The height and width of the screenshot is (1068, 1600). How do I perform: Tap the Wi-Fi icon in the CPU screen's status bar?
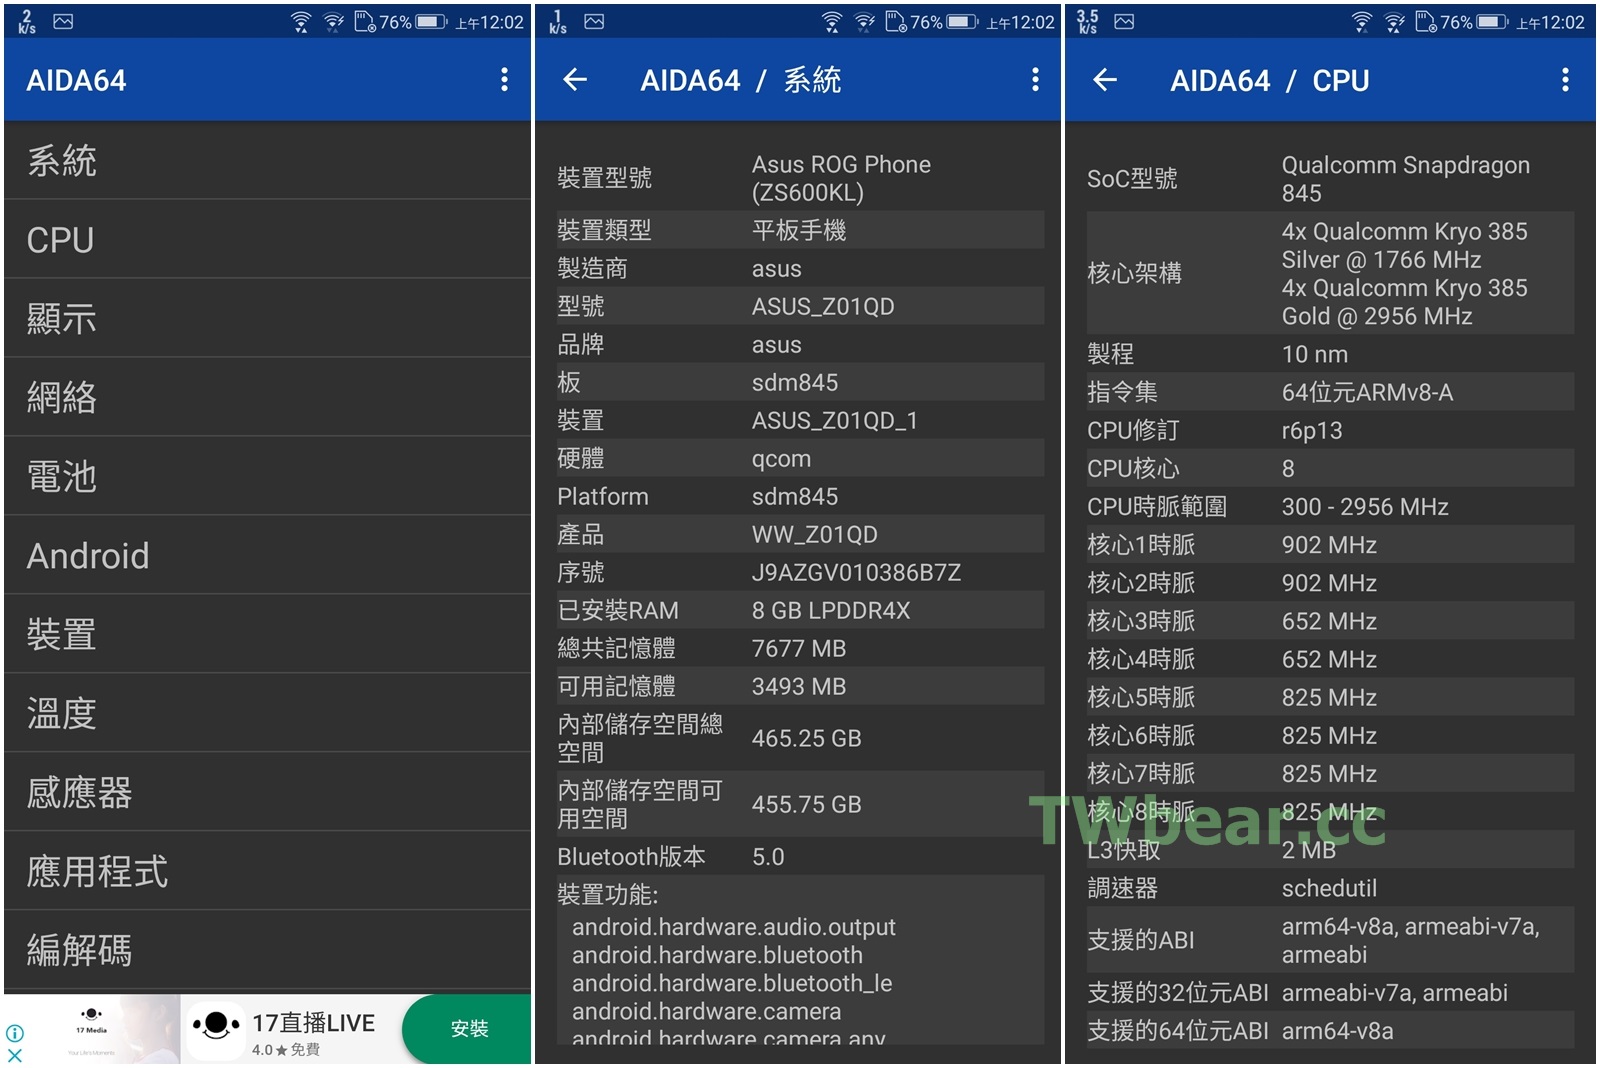[1361, 22]
